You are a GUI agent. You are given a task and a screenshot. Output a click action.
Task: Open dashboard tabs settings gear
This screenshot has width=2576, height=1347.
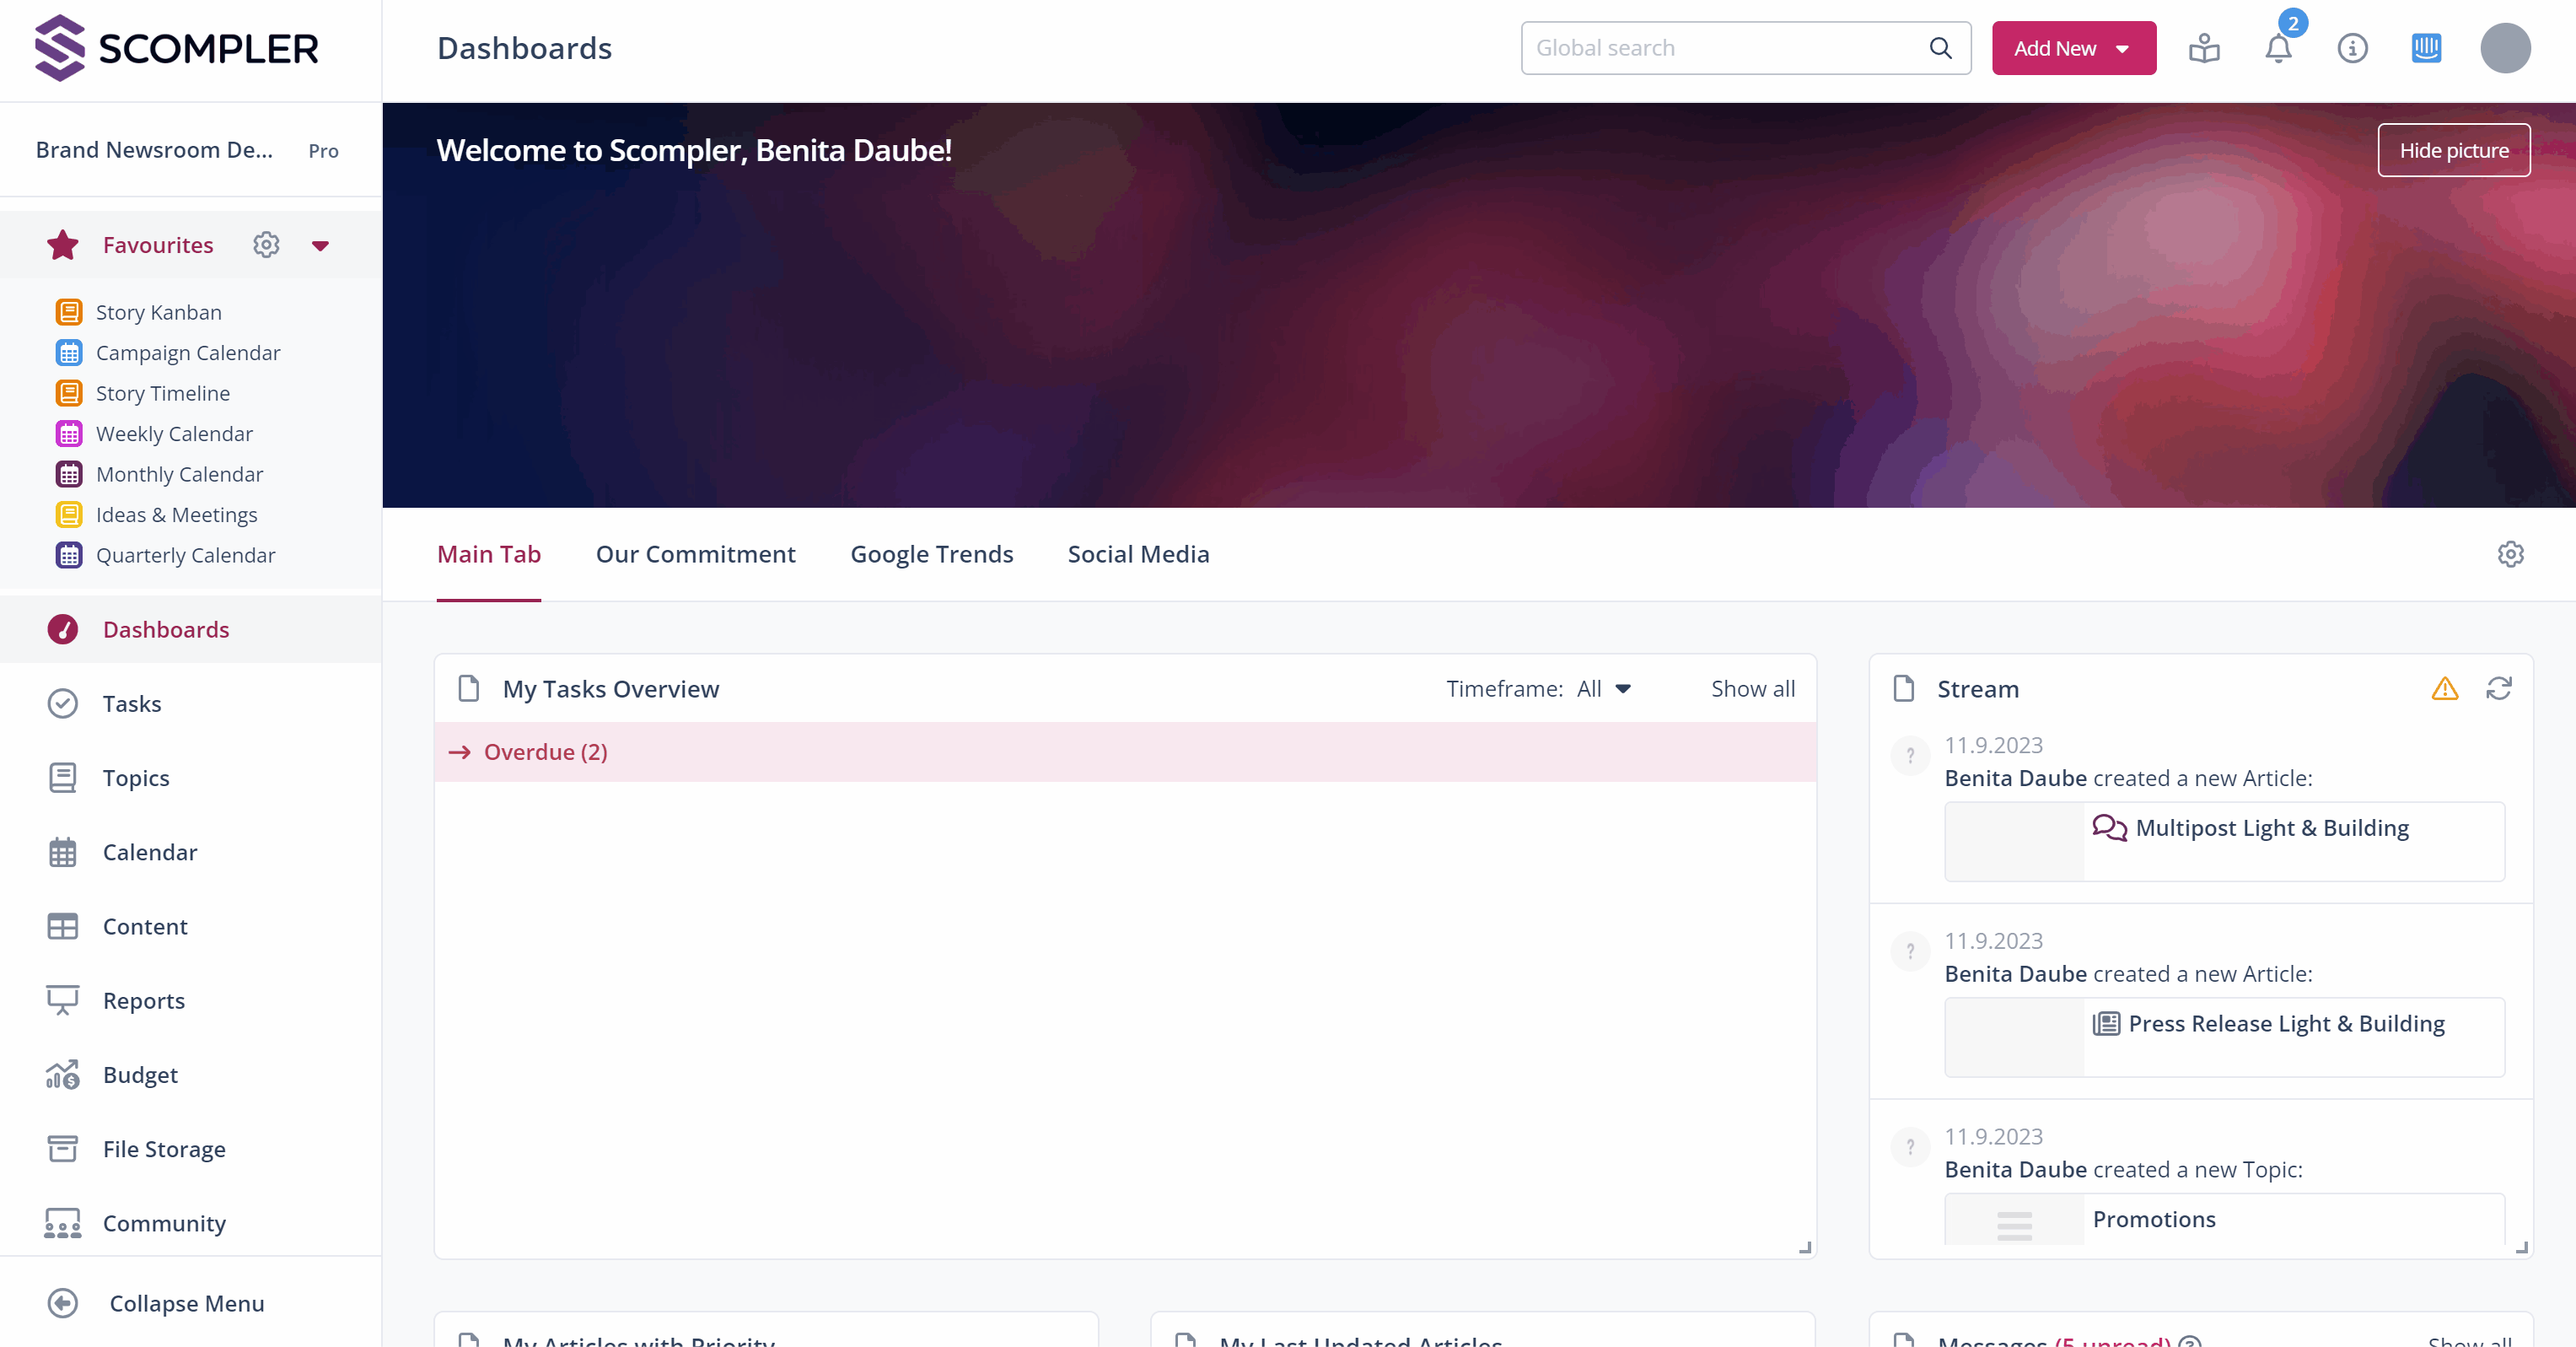pos(2510,554)
